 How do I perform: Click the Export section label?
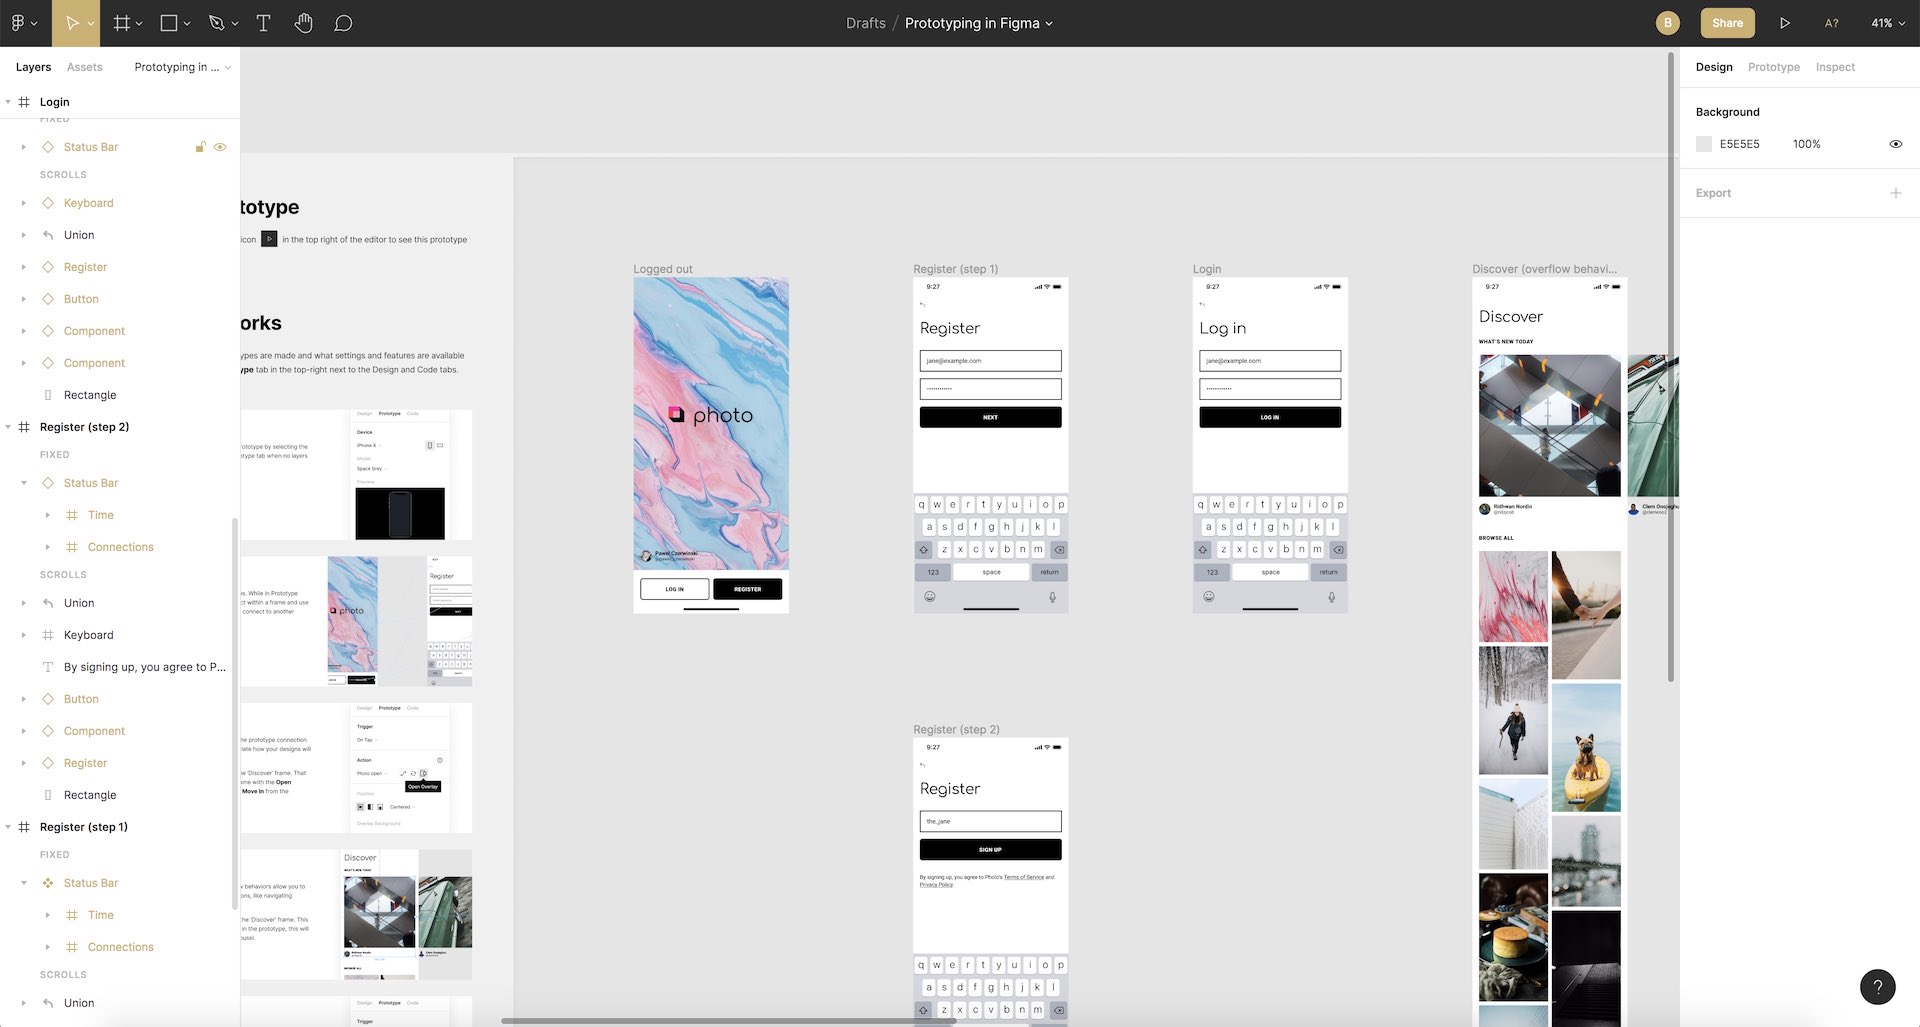point(1713,193)
